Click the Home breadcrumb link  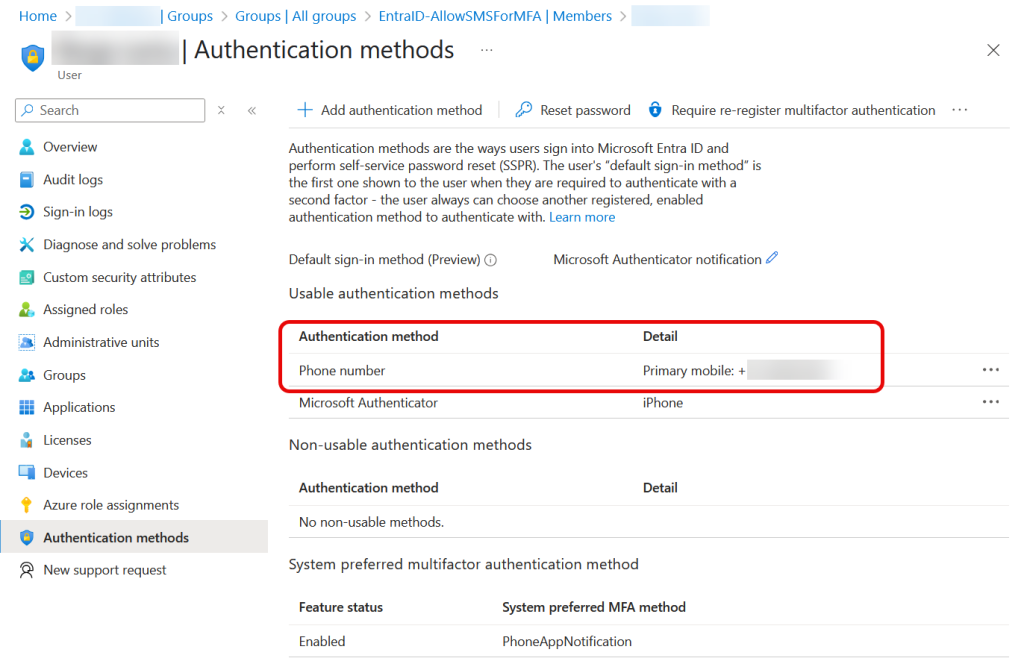pyautogui.click(x=38, y=16)
